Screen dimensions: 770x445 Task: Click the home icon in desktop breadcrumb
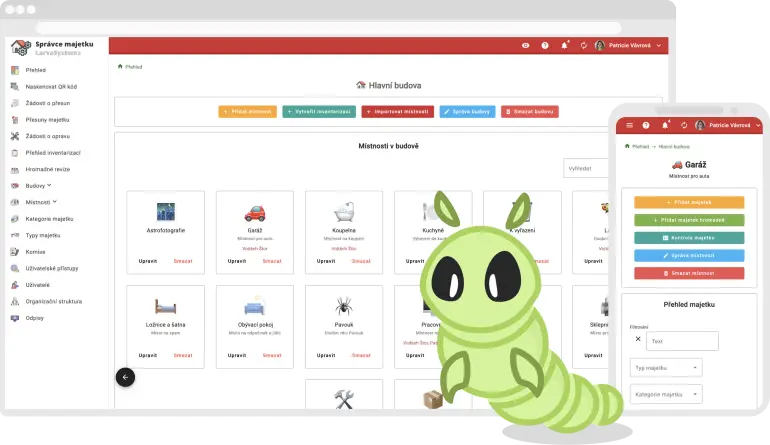tap(120, 67)
